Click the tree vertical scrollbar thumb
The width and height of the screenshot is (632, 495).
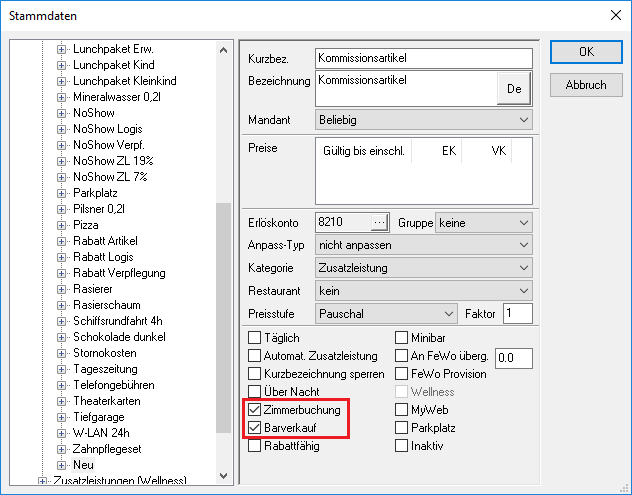pyautogui.click(x=224, y=318)
